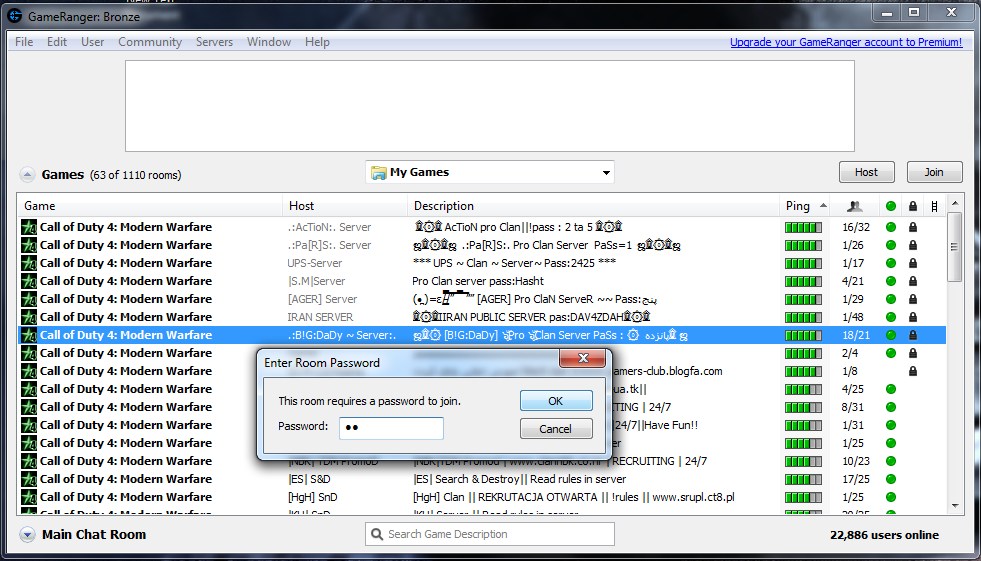Collapse the Games section arrow
The height and width of the screenshot is (561, 981).
point(27,174)
